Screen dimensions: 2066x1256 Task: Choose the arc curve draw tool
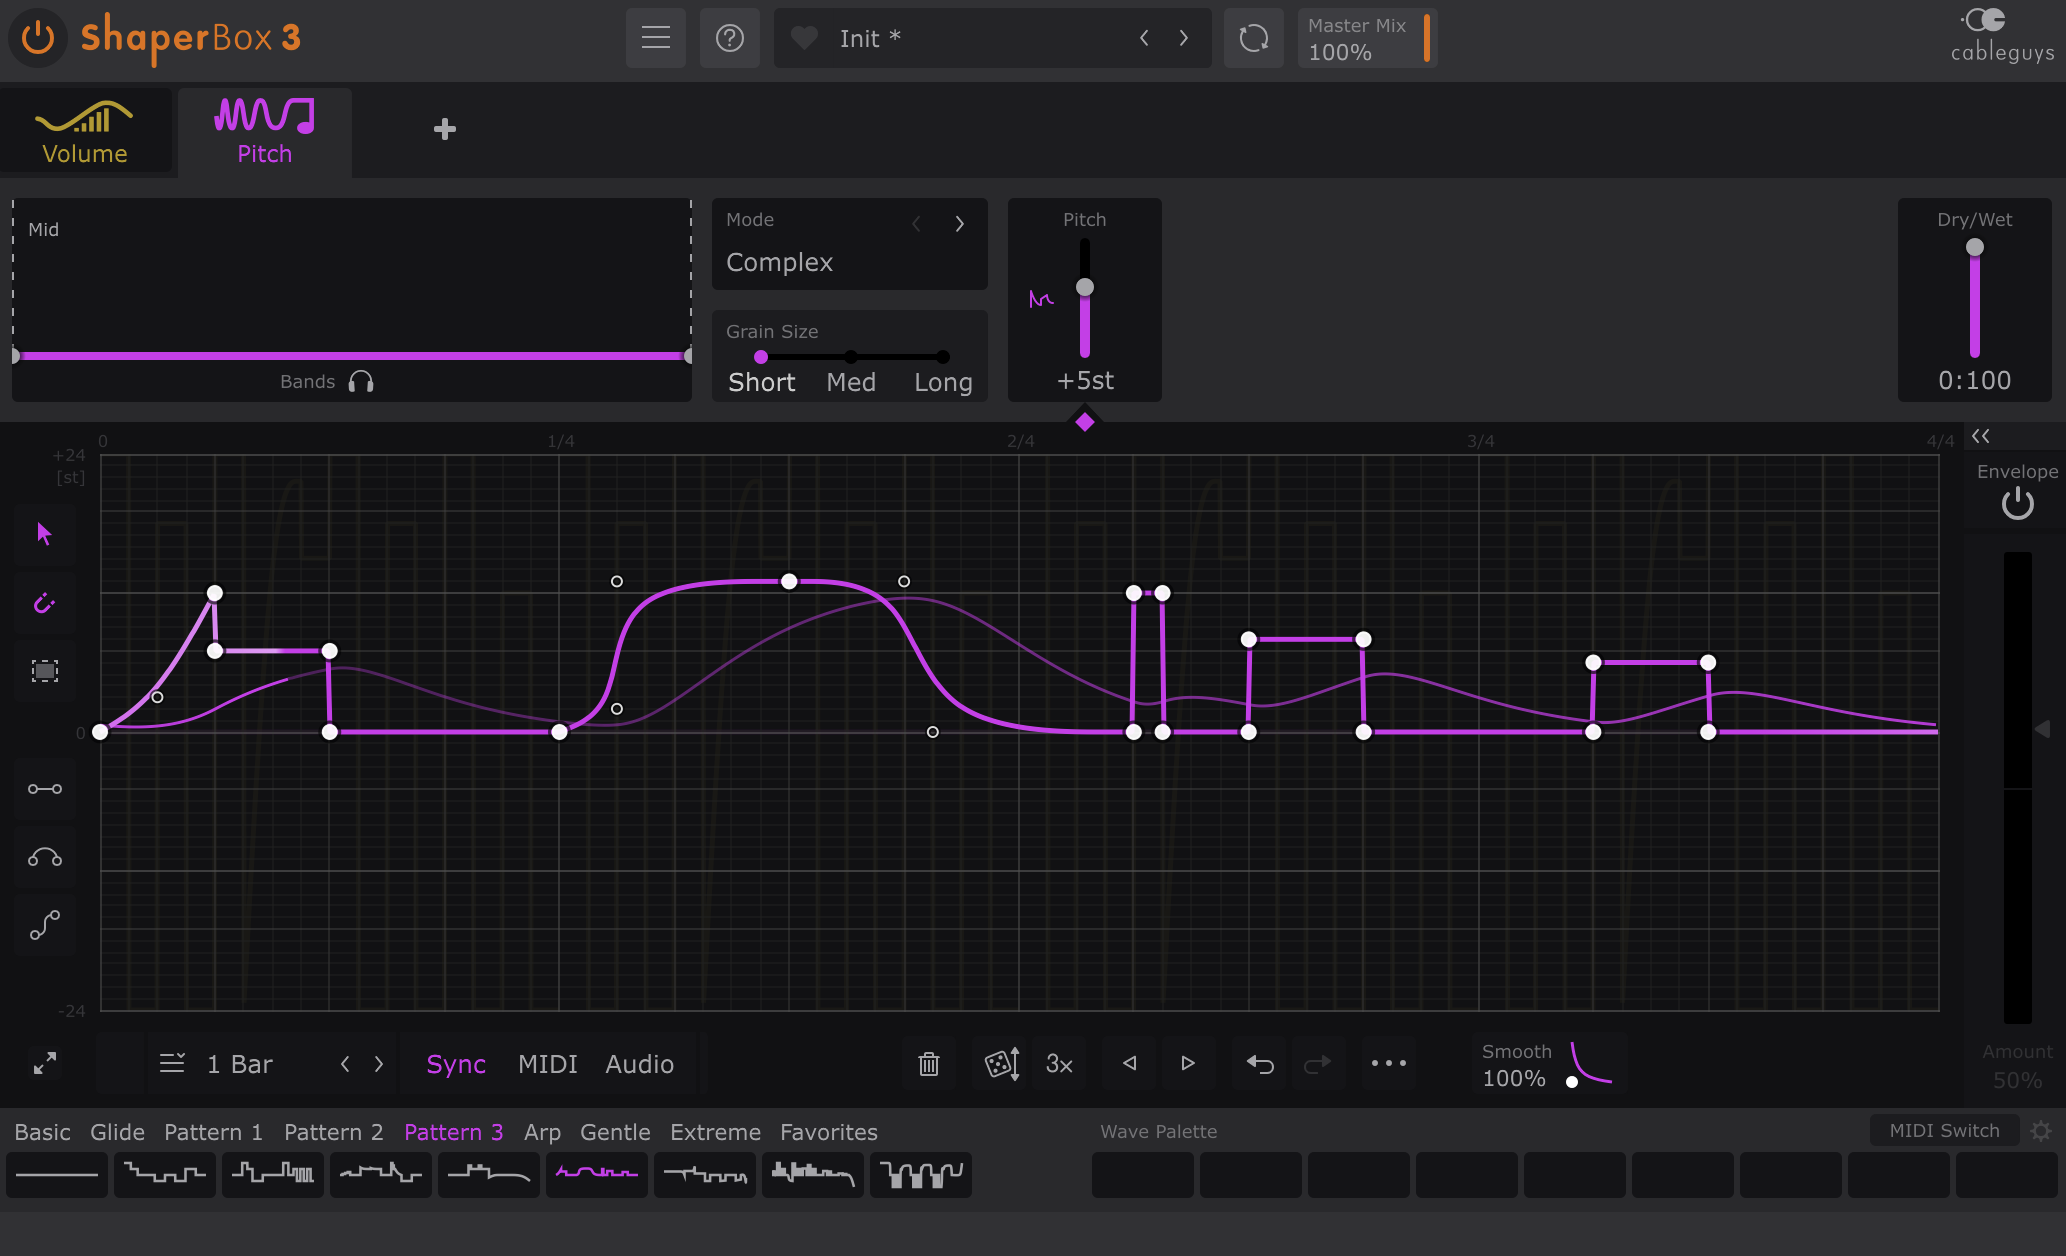(x=44, y=857)
